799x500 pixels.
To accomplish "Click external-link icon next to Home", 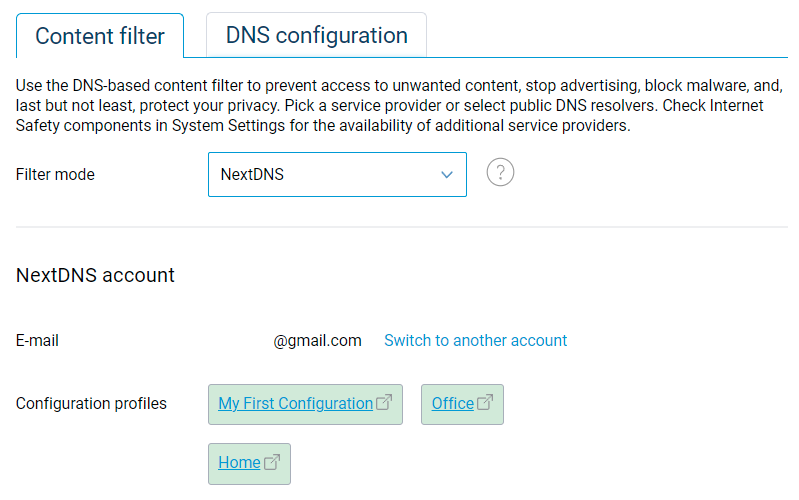I will tap(272, 462).
